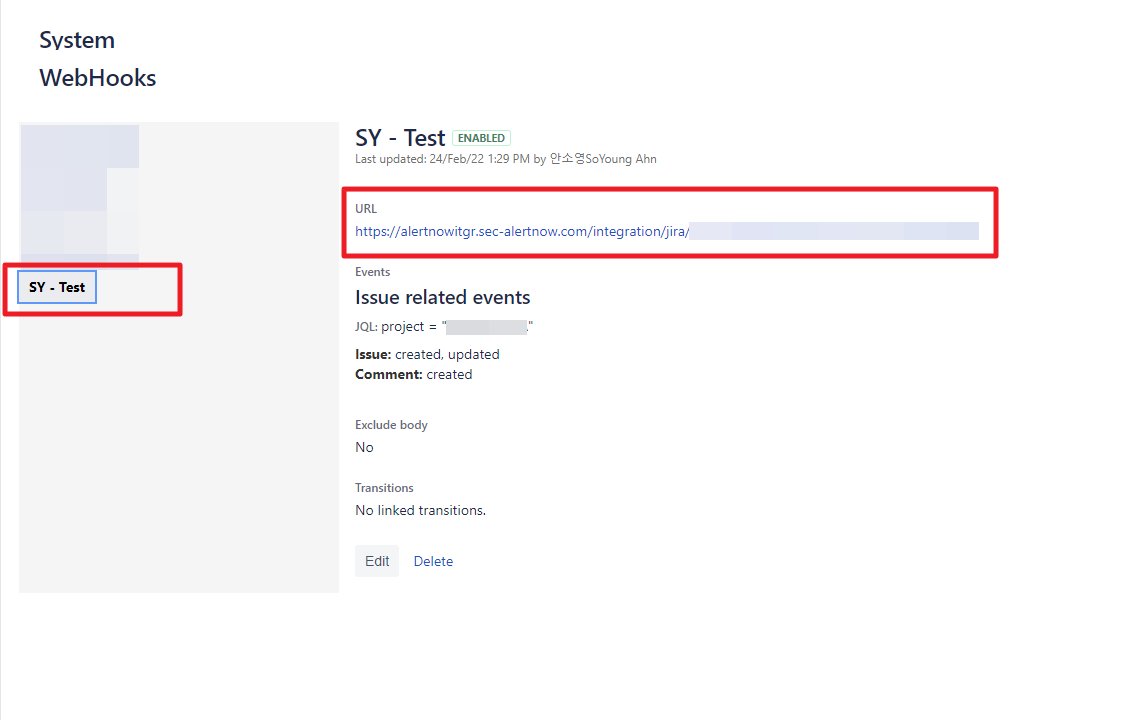The image size is (1144, 720).
Task: Click the No linked transitions text
Action: pos(420,510)
